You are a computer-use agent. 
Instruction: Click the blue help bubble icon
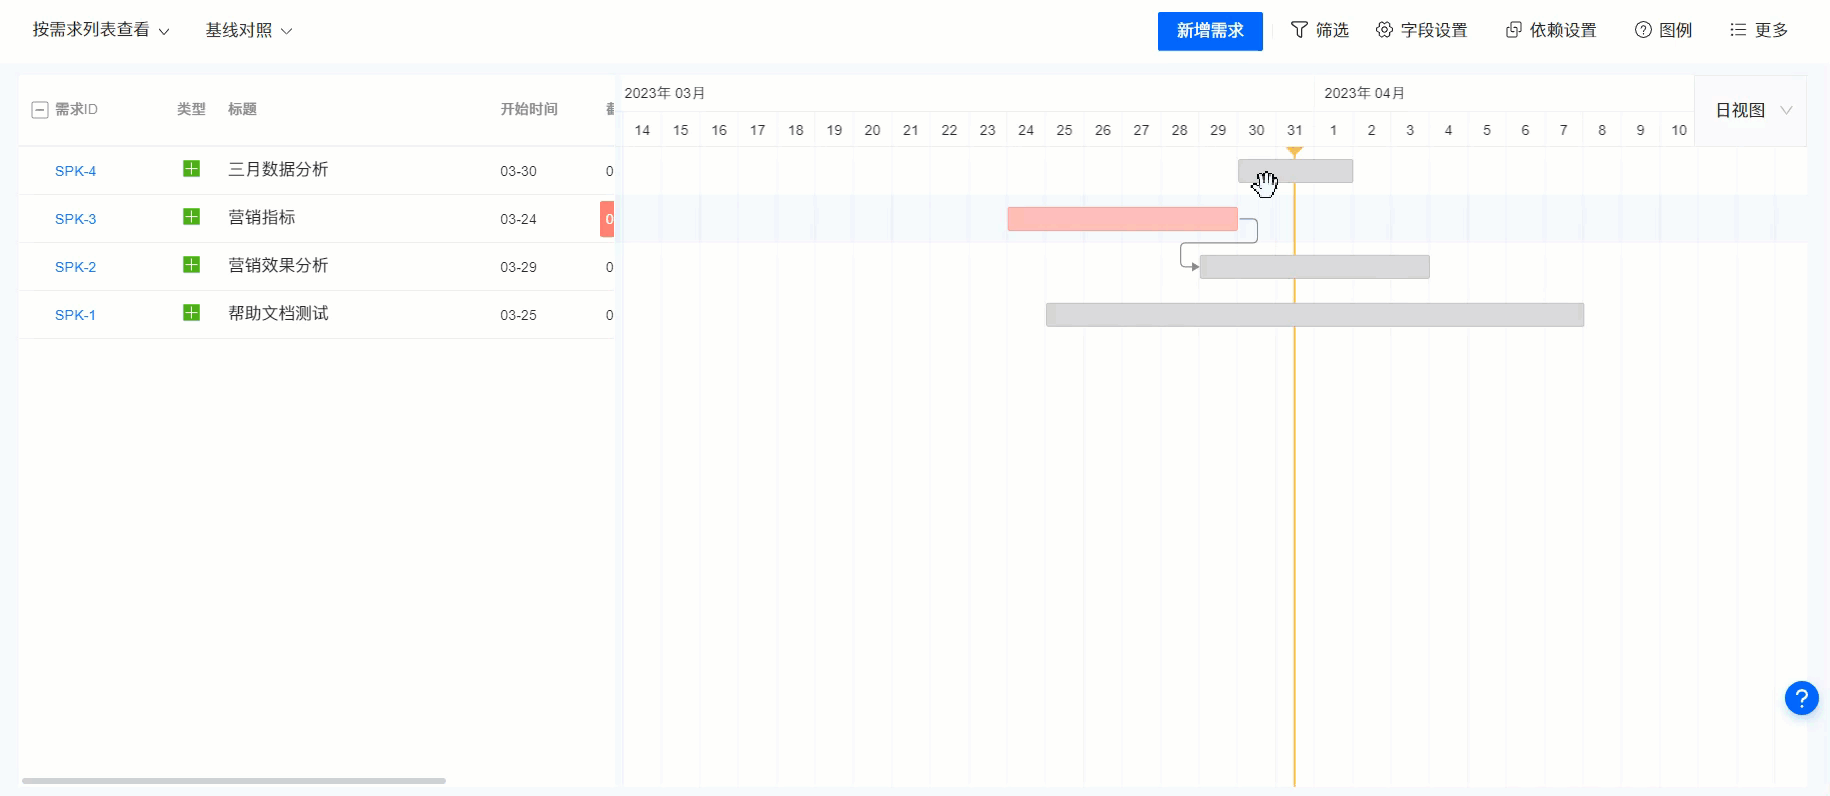point(1801,698)
